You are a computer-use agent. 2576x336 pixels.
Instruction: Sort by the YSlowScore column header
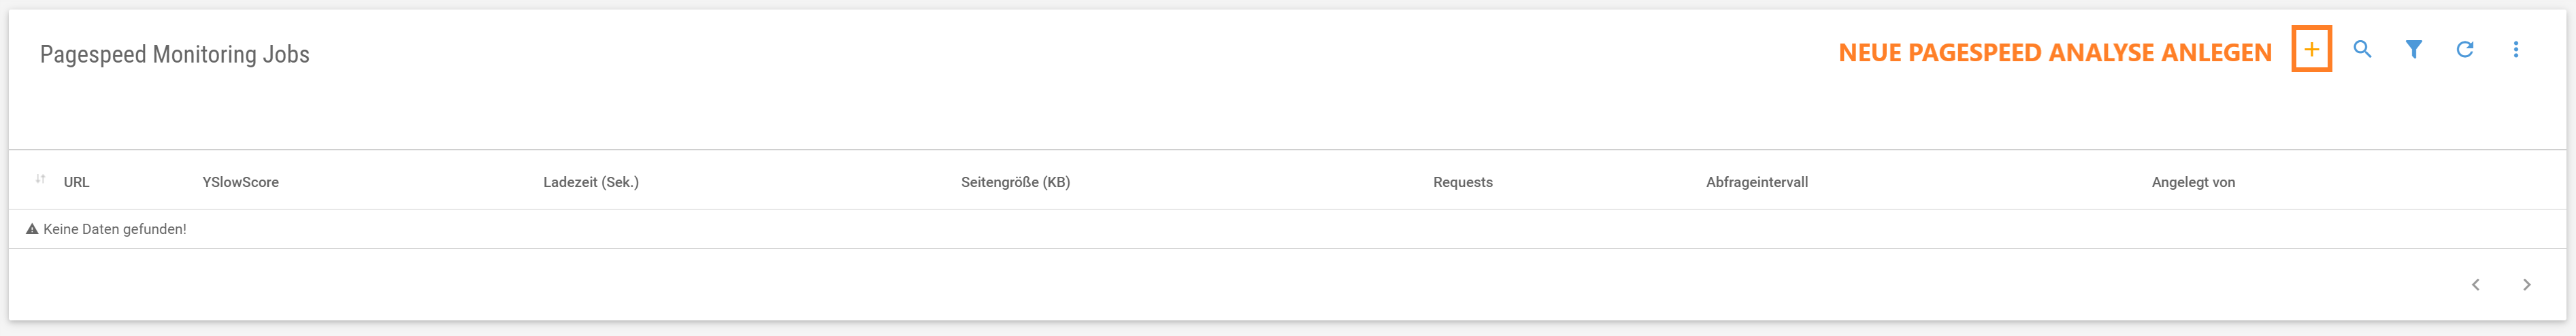[x=240, y=182]
